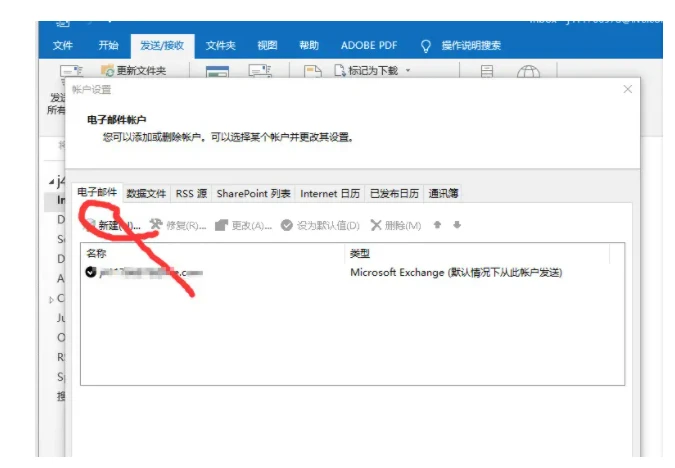Click the 标记为下载 document icon
Screen dimensions: 675x468
[340, 71]
